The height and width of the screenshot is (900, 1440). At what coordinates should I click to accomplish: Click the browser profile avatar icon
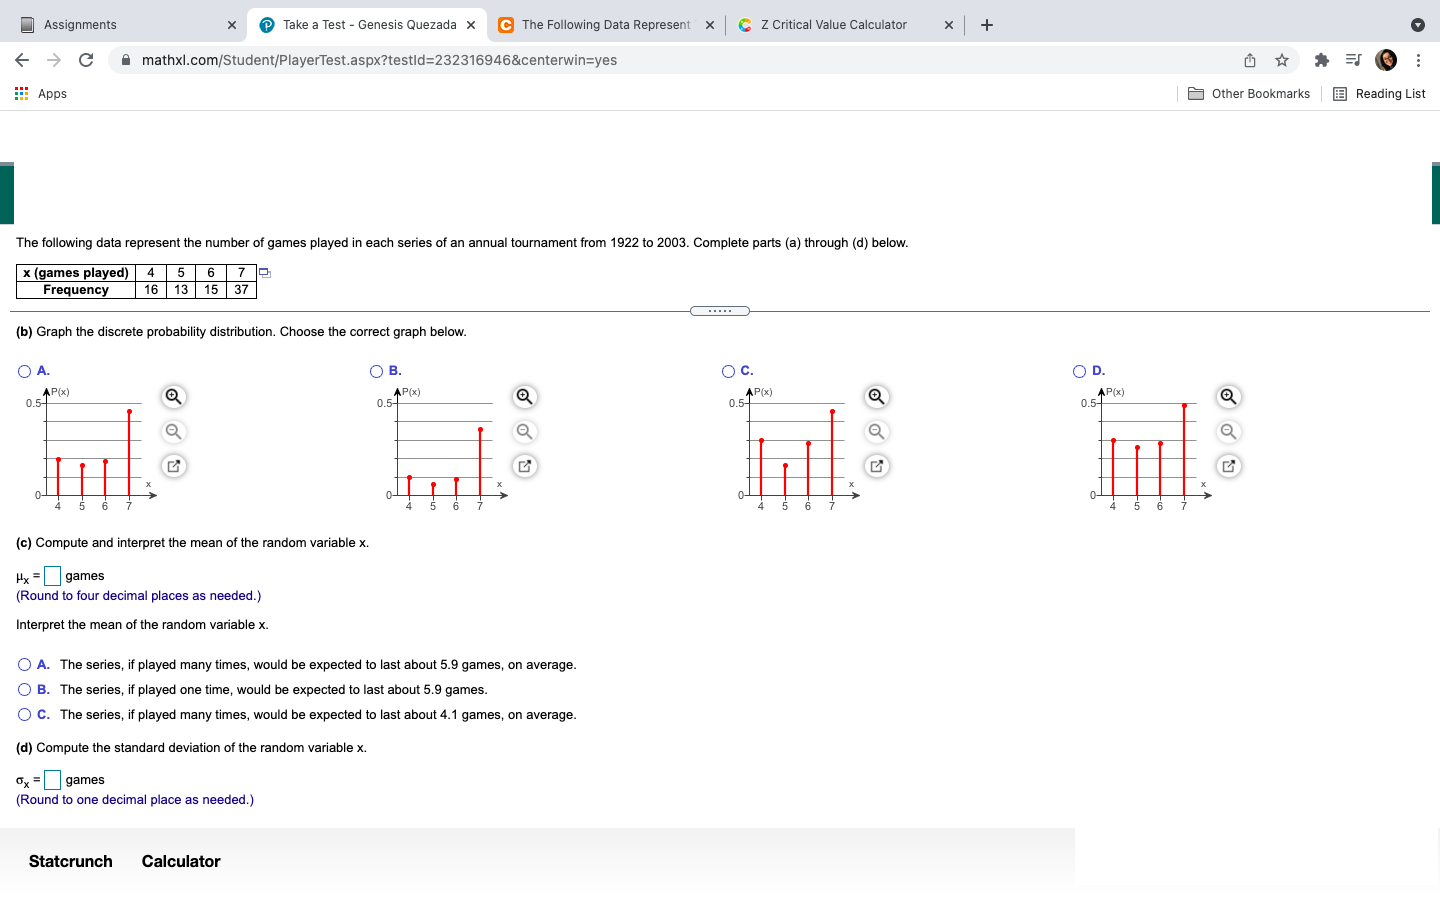pos(1385,60)
